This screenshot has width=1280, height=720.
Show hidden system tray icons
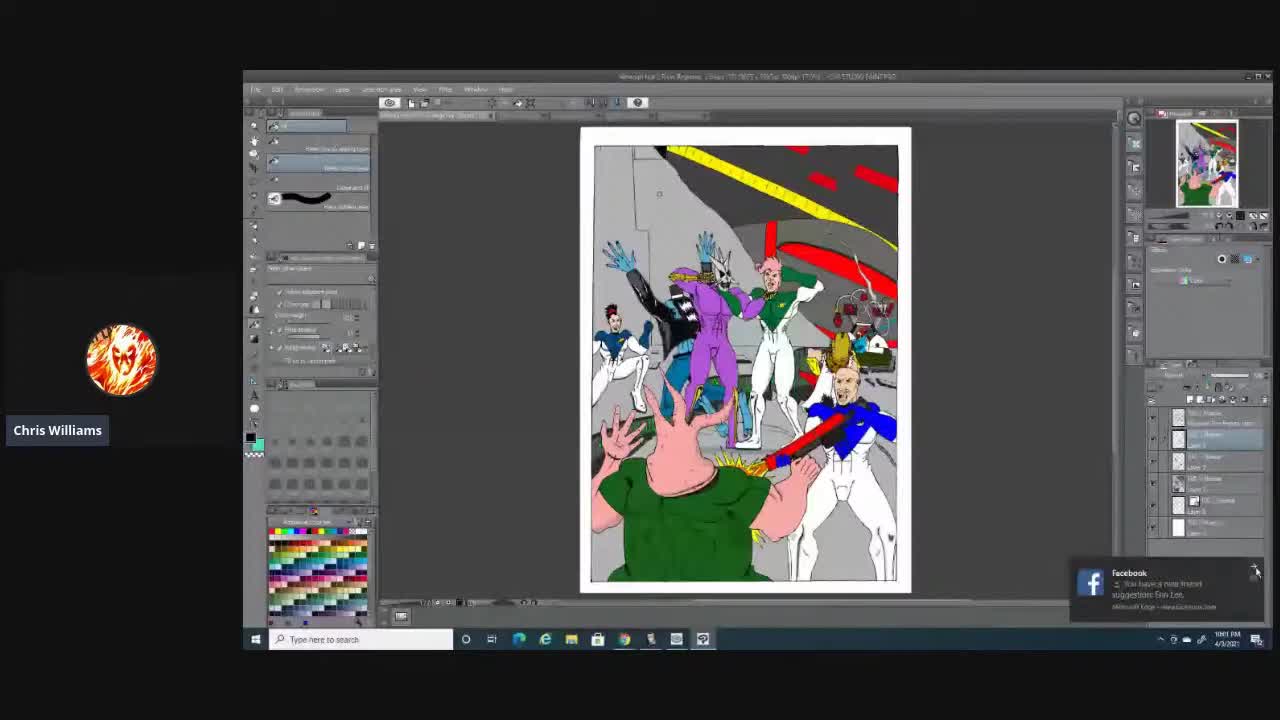(x=1161, y=639)
